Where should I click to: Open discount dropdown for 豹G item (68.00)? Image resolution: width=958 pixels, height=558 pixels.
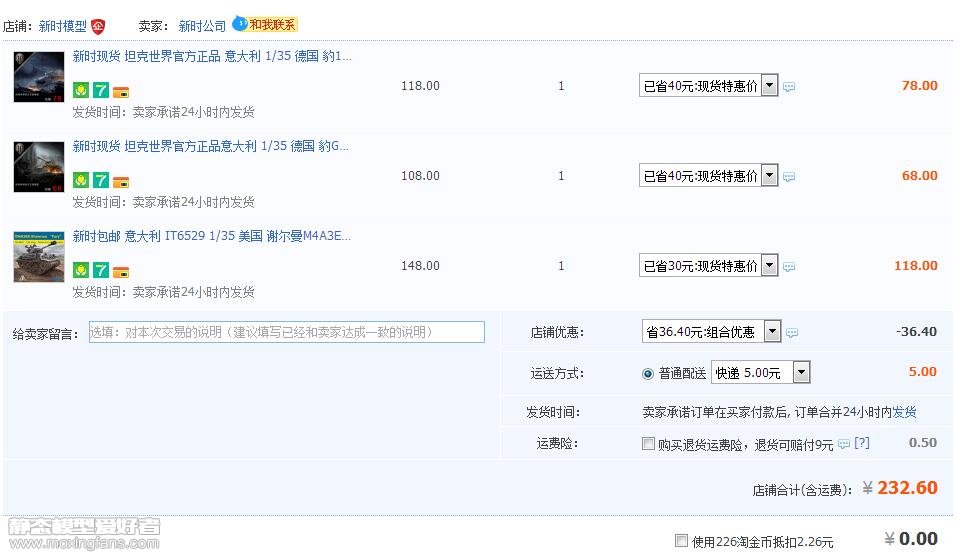(x=708, y=175)
